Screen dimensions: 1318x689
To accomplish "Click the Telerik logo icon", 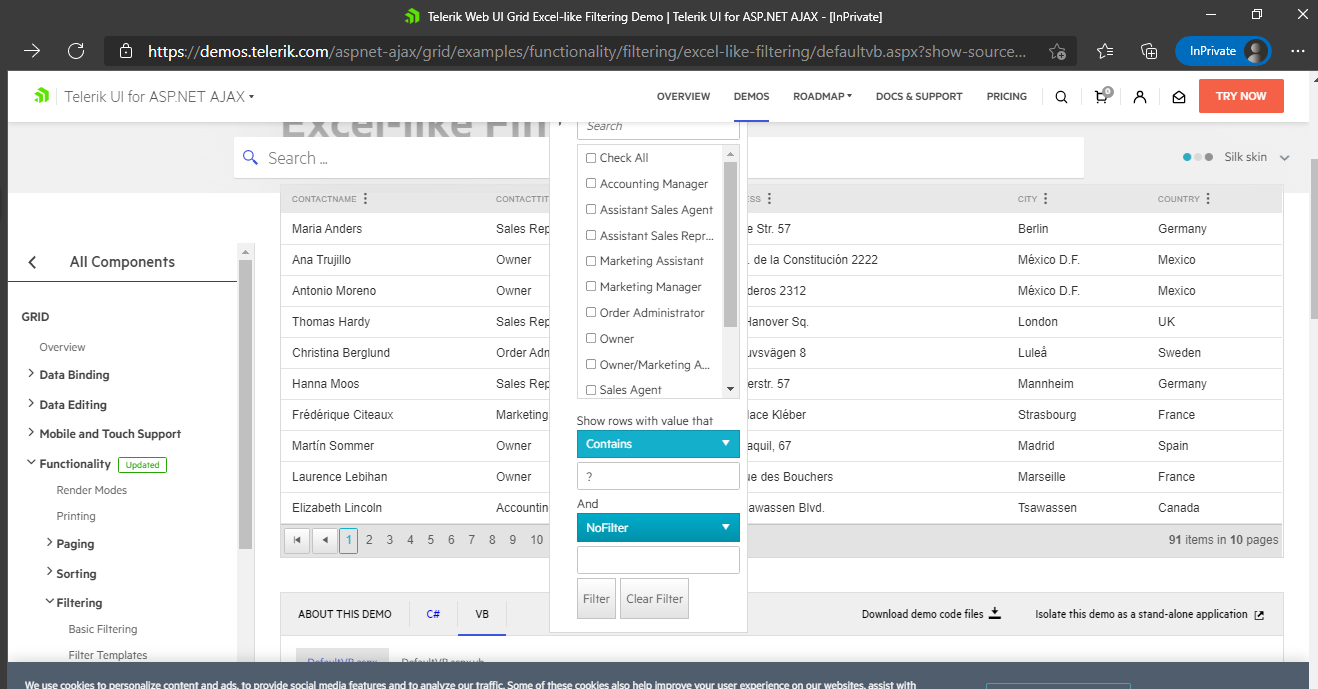I will tap(42, 96).
